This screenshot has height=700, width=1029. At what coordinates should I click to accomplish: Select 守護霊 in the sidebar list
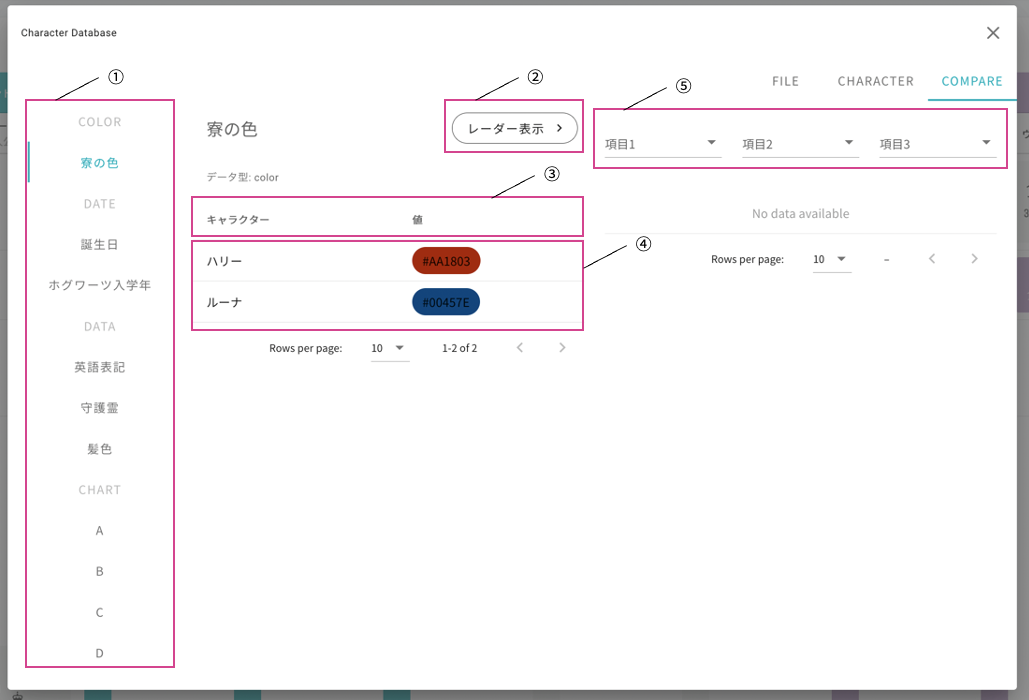point(100,408)
